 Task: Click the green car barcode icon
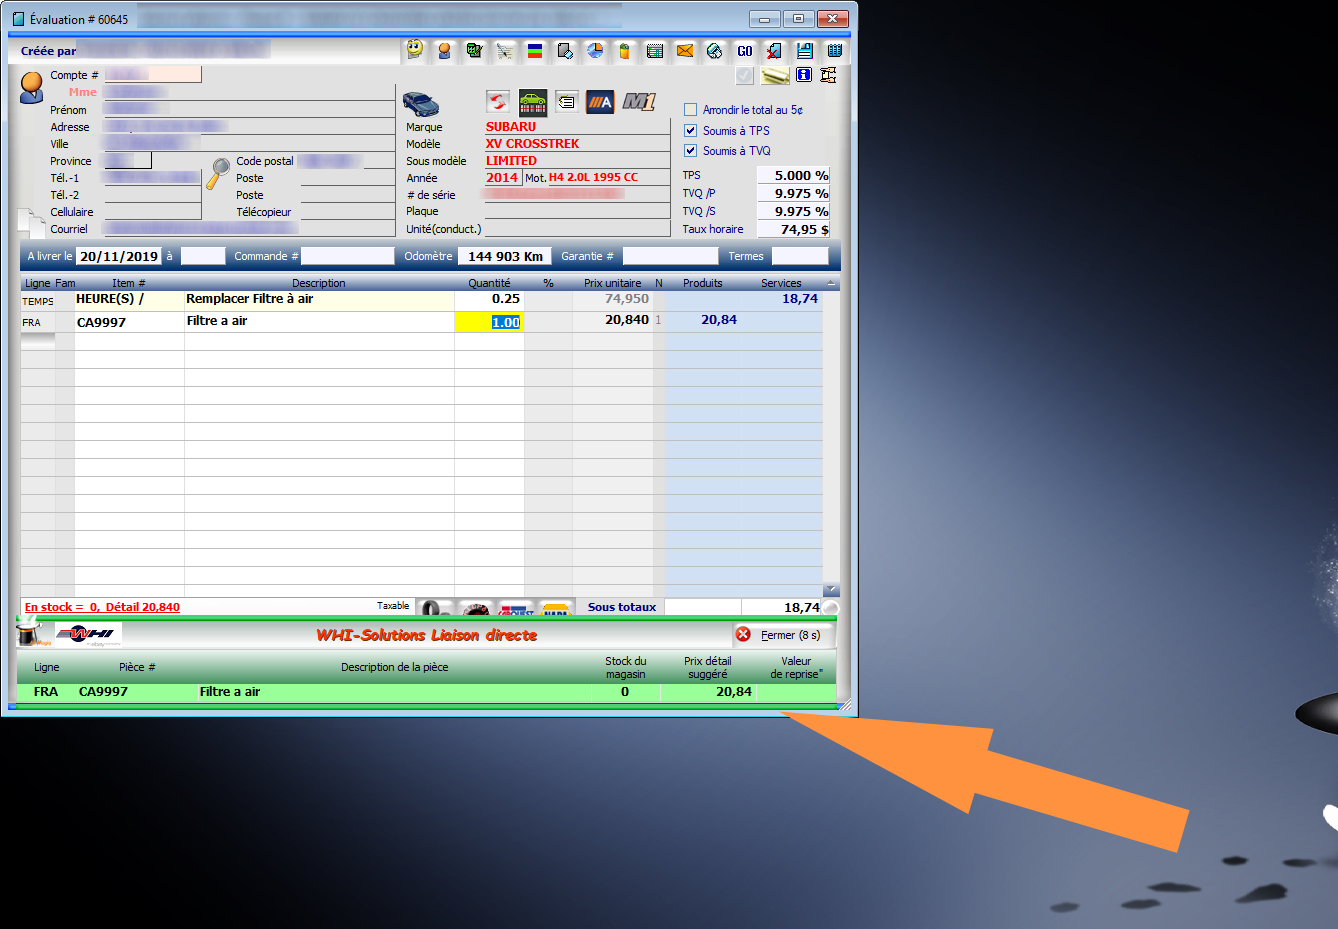point(533,101)
